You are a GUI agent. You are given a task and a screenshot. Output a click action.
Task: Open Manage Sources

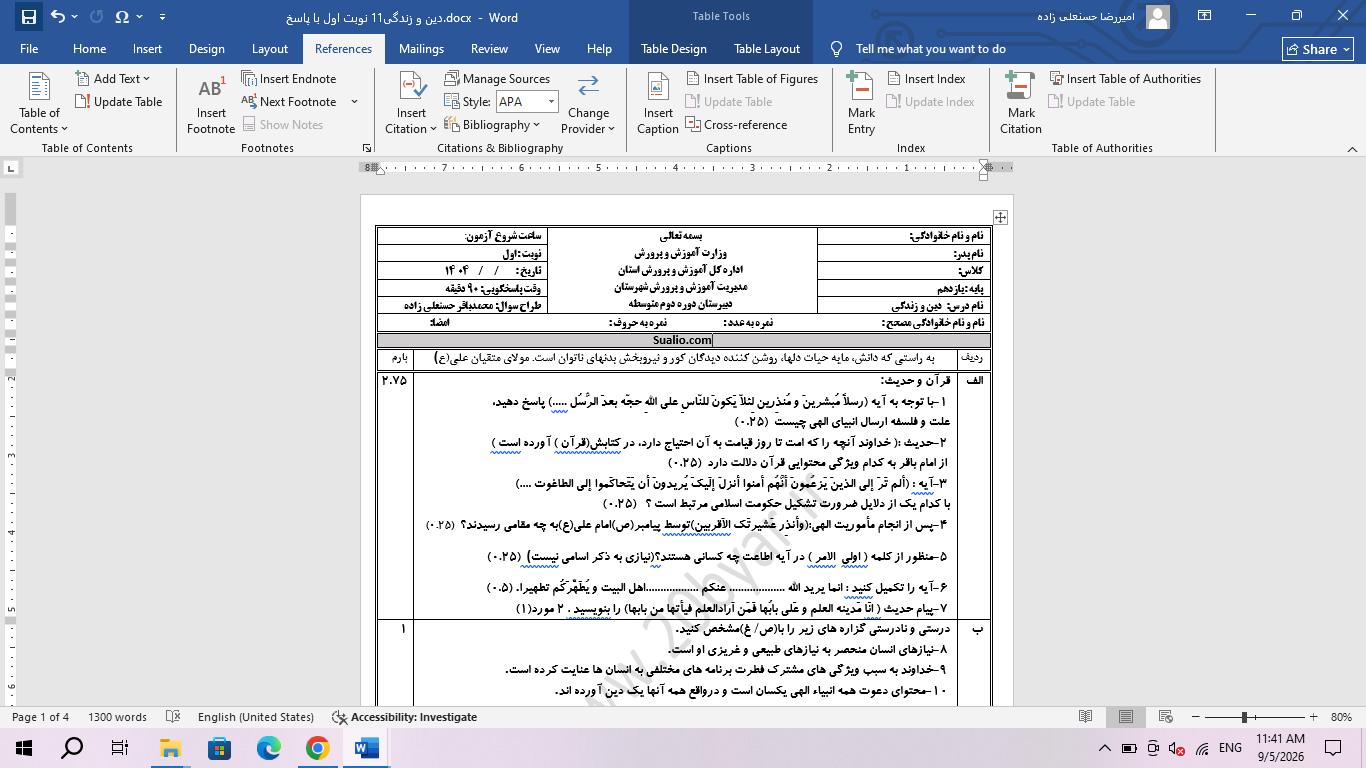tap(496, 79)
